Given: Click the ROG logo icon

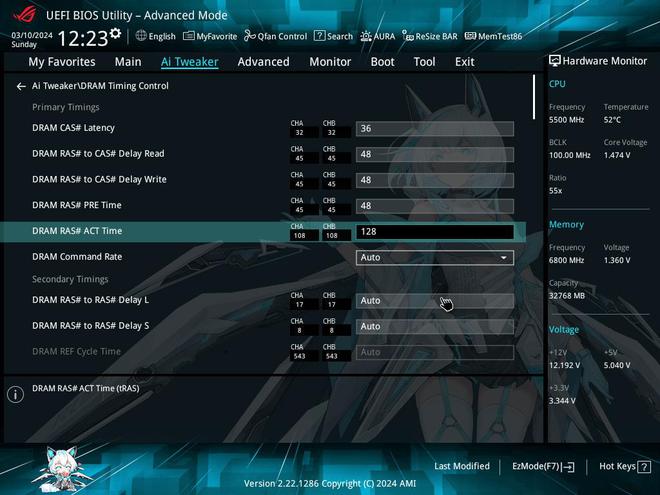Looking at the screenshot, I should (24, 14).
